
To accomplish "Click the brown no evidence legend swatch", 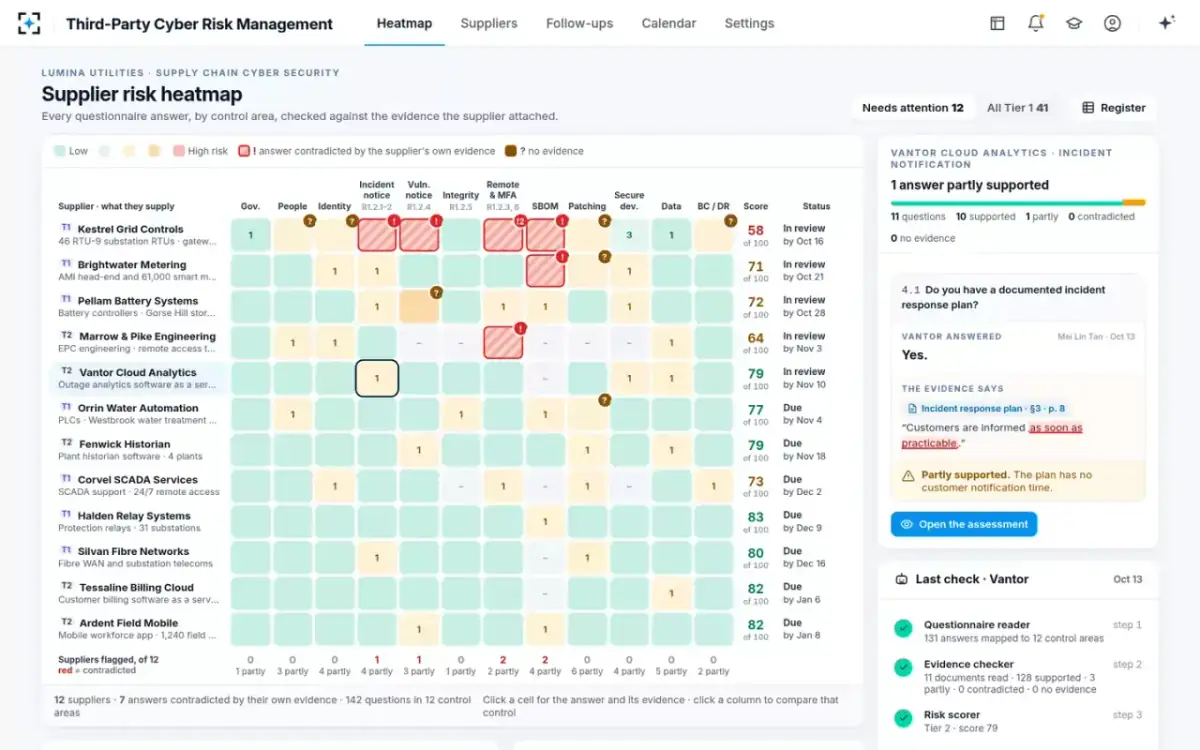I will [510, 151].
